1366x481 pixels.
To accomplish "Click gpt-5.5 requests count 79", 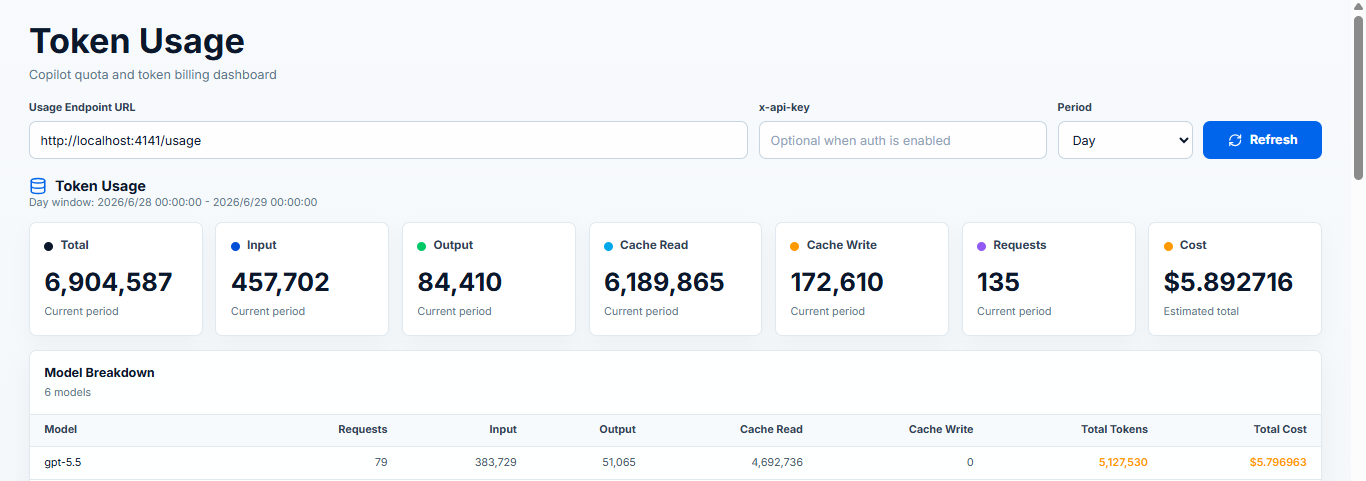I will click(x=380, y=462).
